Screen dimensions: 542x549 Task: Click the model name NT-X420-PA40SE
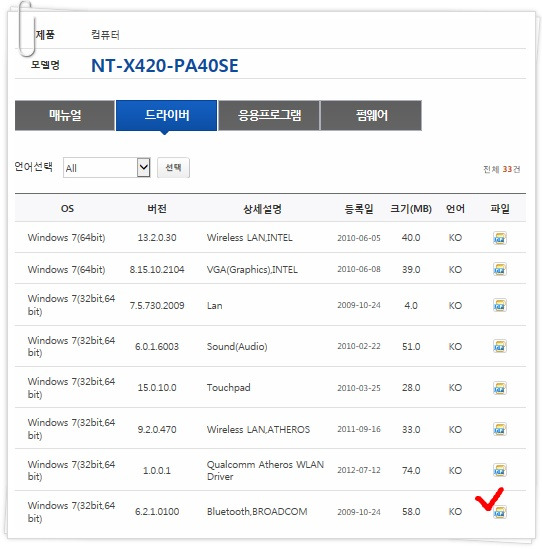pos(165,65)
